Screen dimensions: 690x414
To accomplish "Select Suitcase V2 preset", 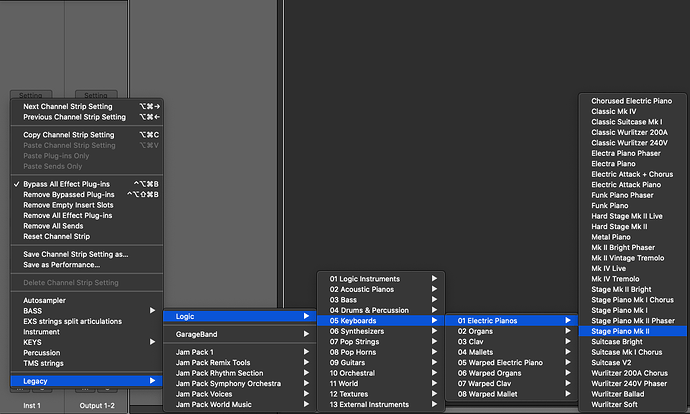I will point(633,363).
